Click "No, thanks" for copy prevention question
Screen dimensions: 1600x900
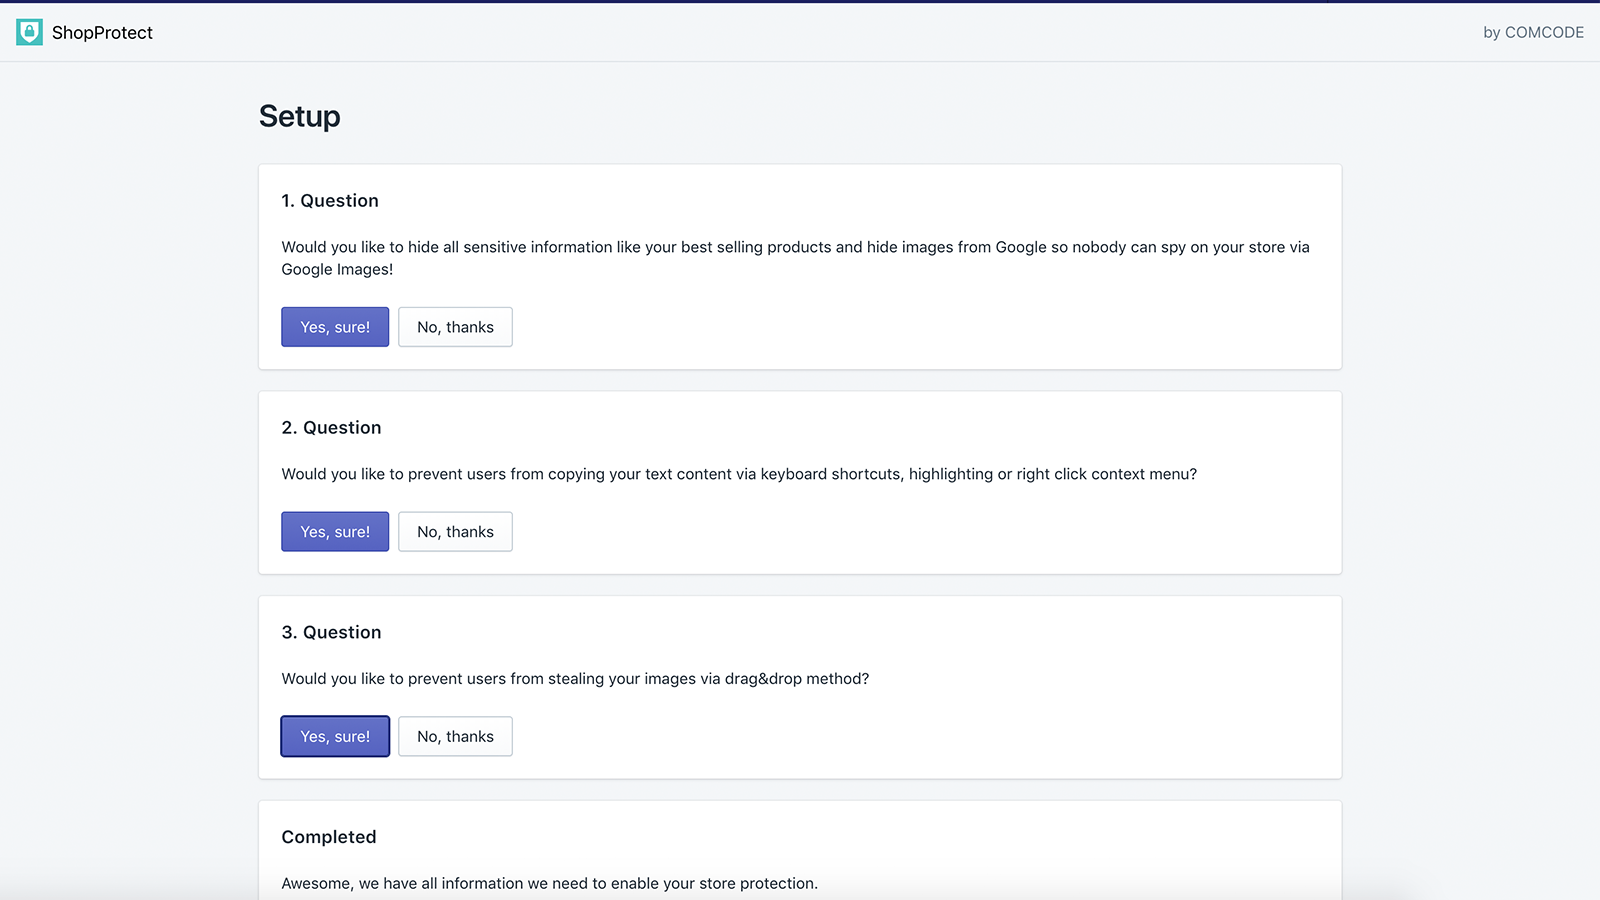455,531
